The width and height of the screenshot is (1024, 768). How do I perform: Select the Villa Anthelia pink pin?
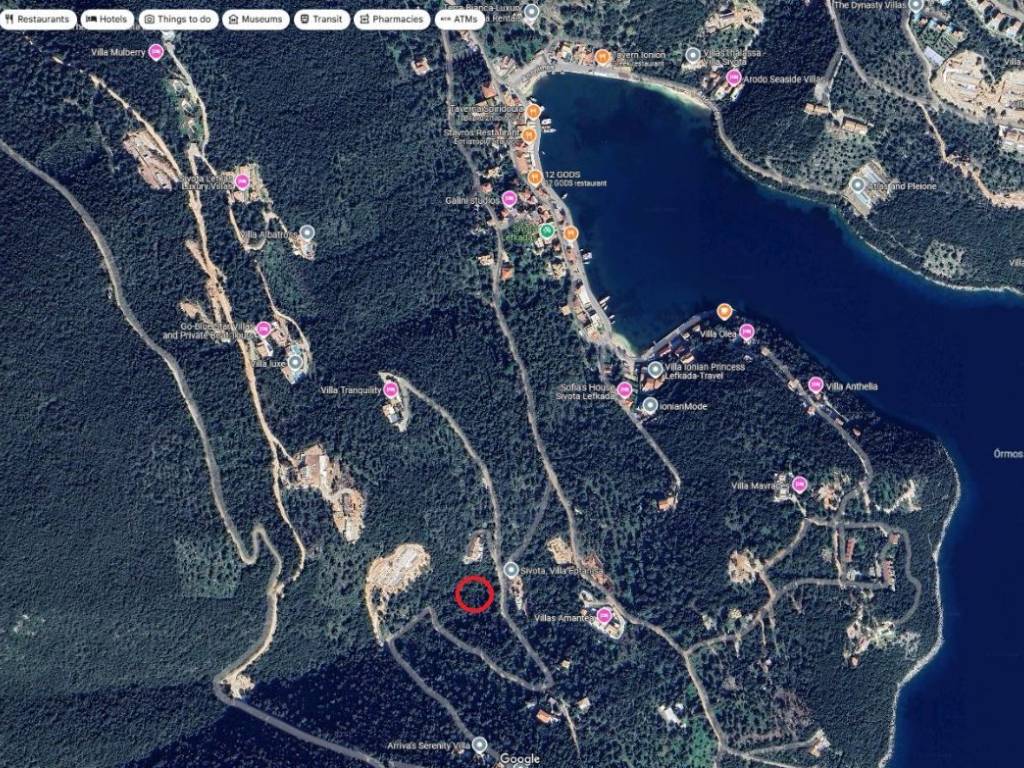[816, 385]
